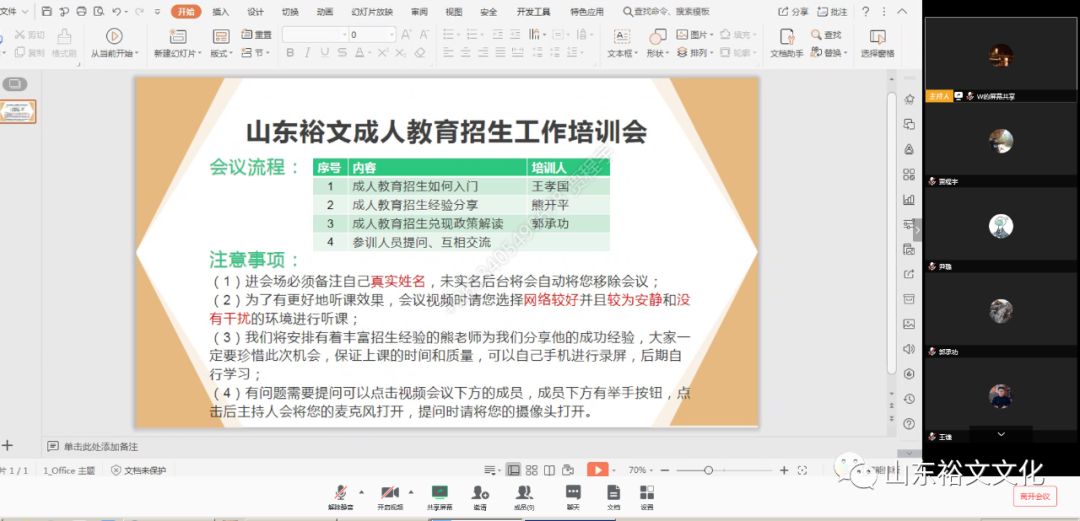This screenshot has width=1080, height=521.
Task: Expand the video options arrow beside 开启视频
Action: 410,492
